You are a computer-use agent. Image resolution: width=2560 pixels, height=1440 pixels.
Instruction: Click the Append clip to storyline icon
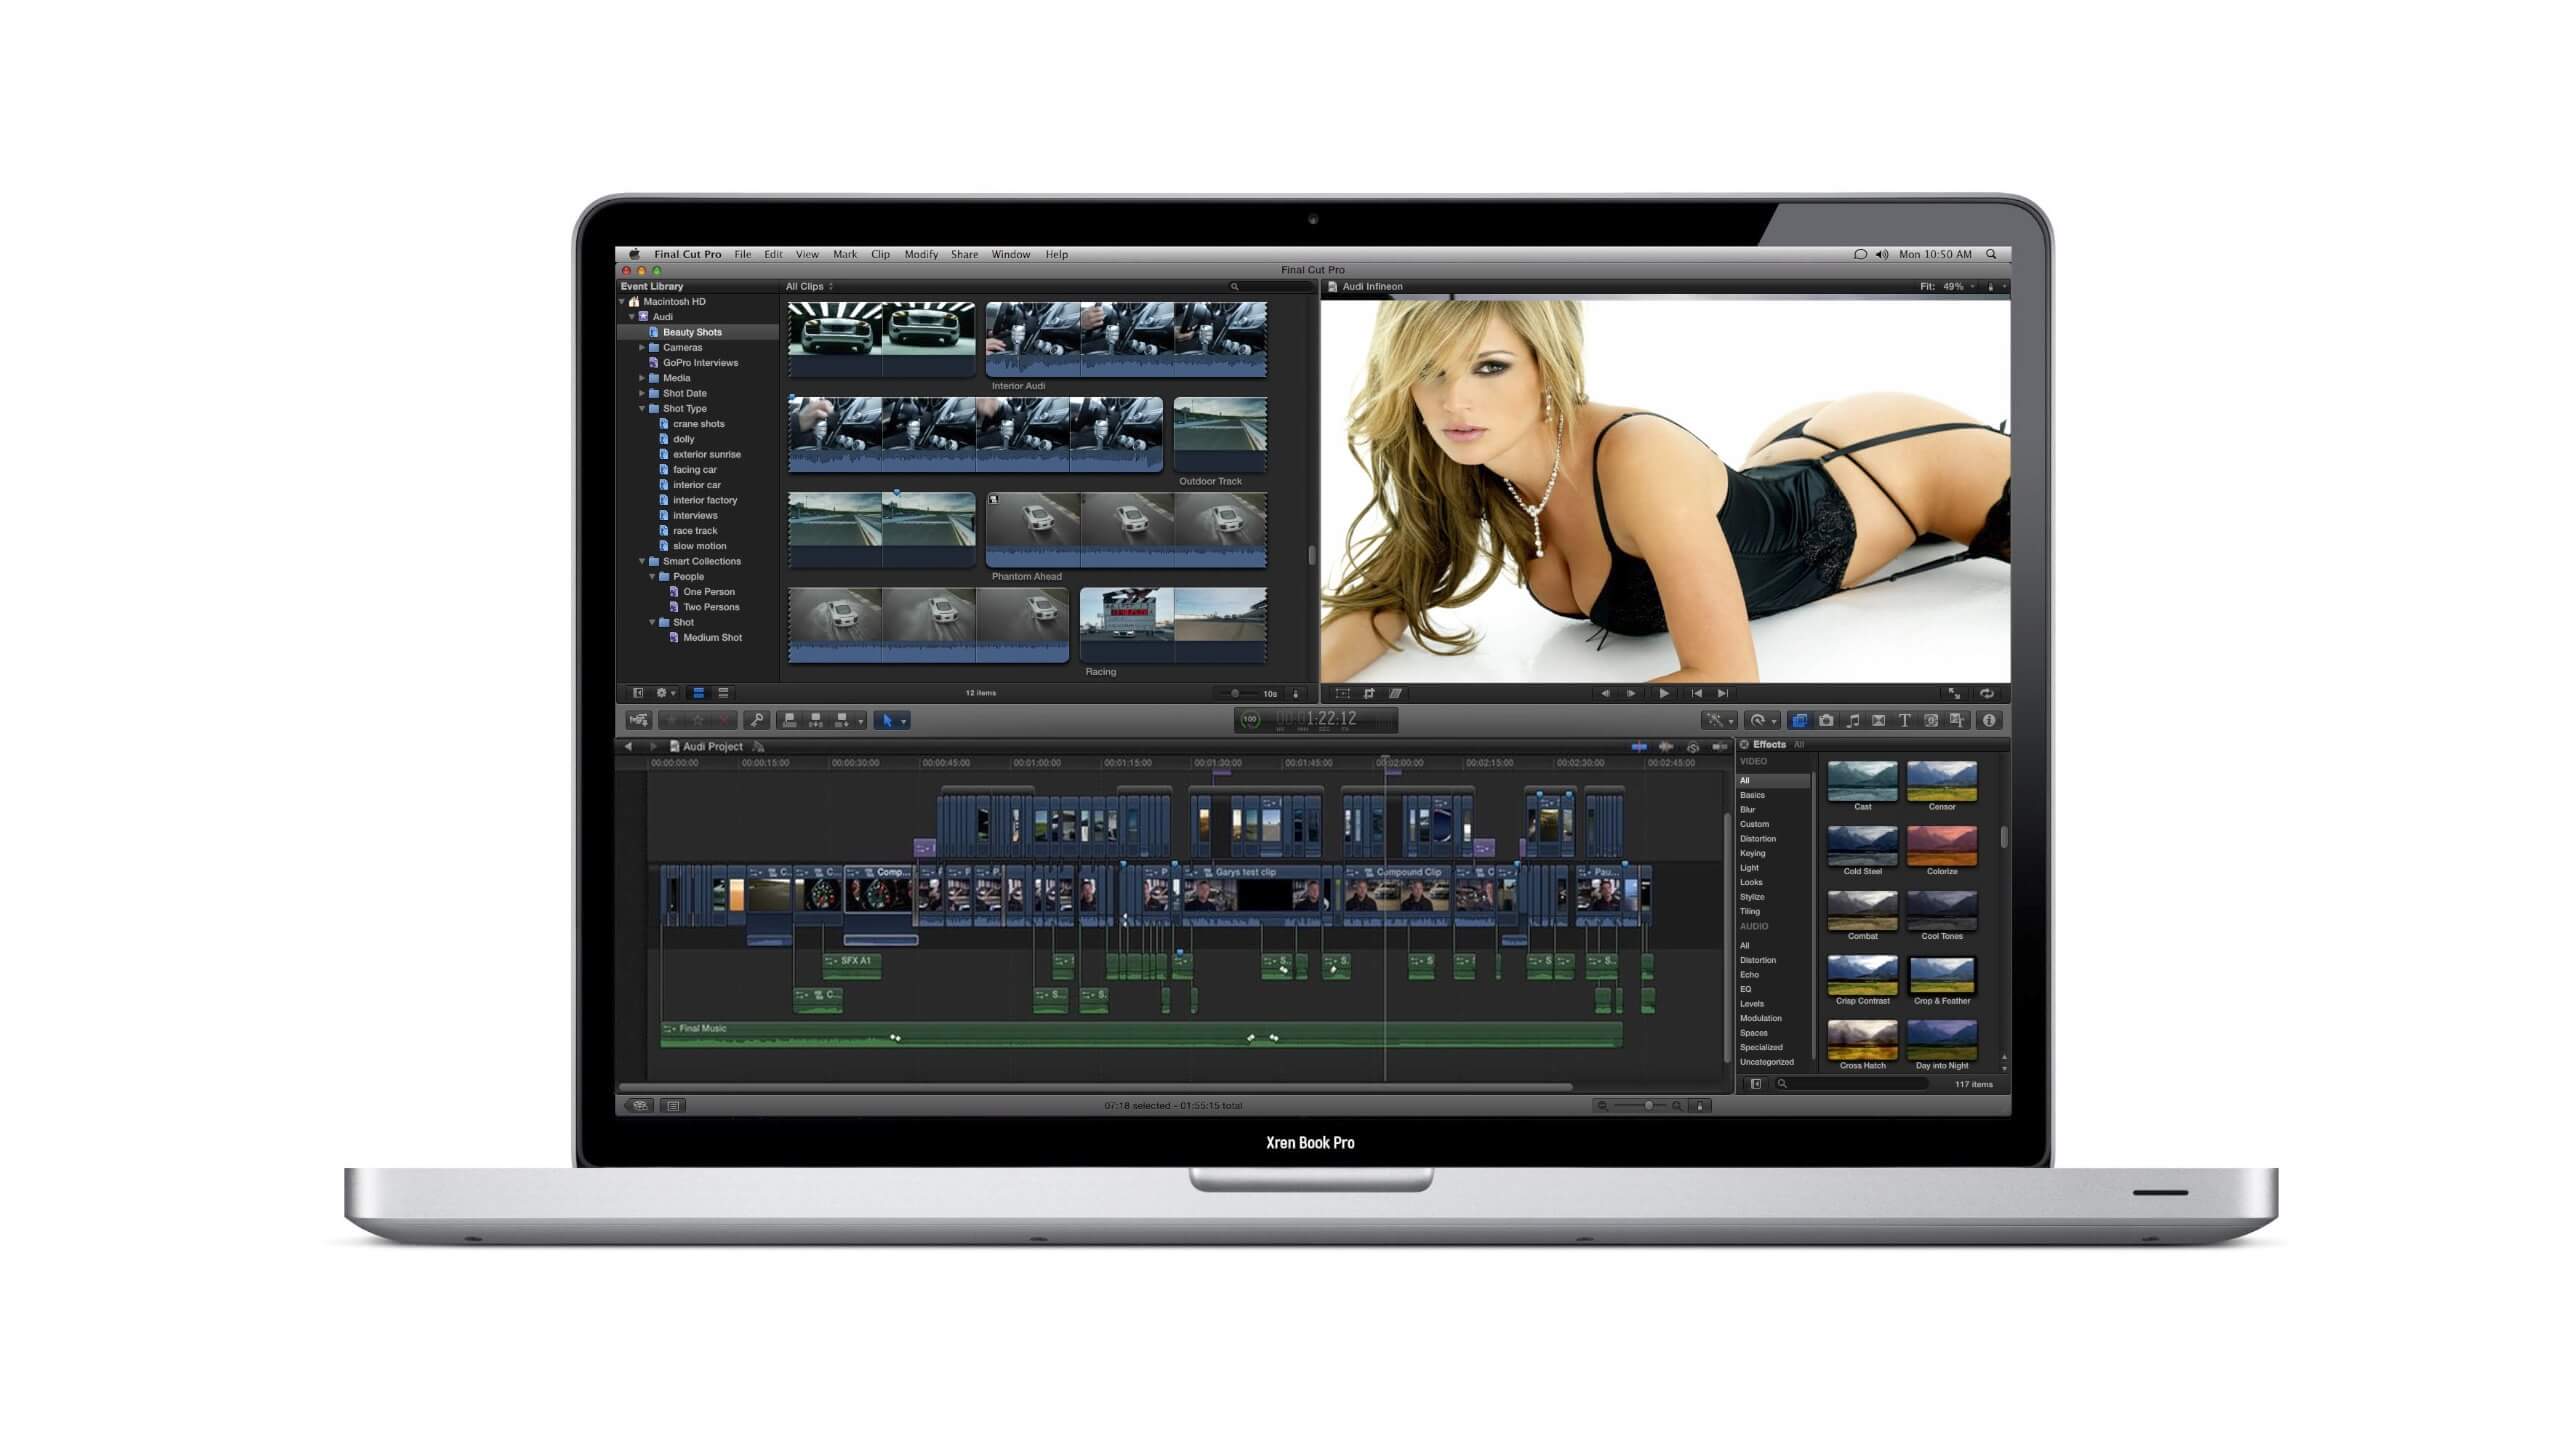point(842,720)
